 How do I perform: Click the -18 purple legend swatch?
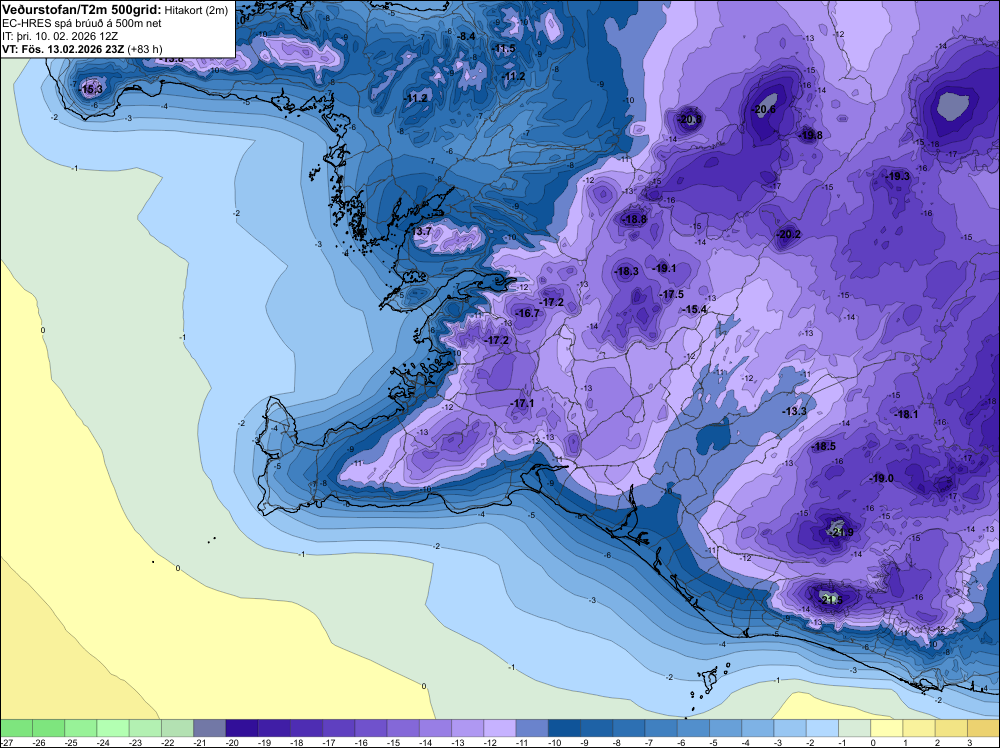tap(307, 728)
